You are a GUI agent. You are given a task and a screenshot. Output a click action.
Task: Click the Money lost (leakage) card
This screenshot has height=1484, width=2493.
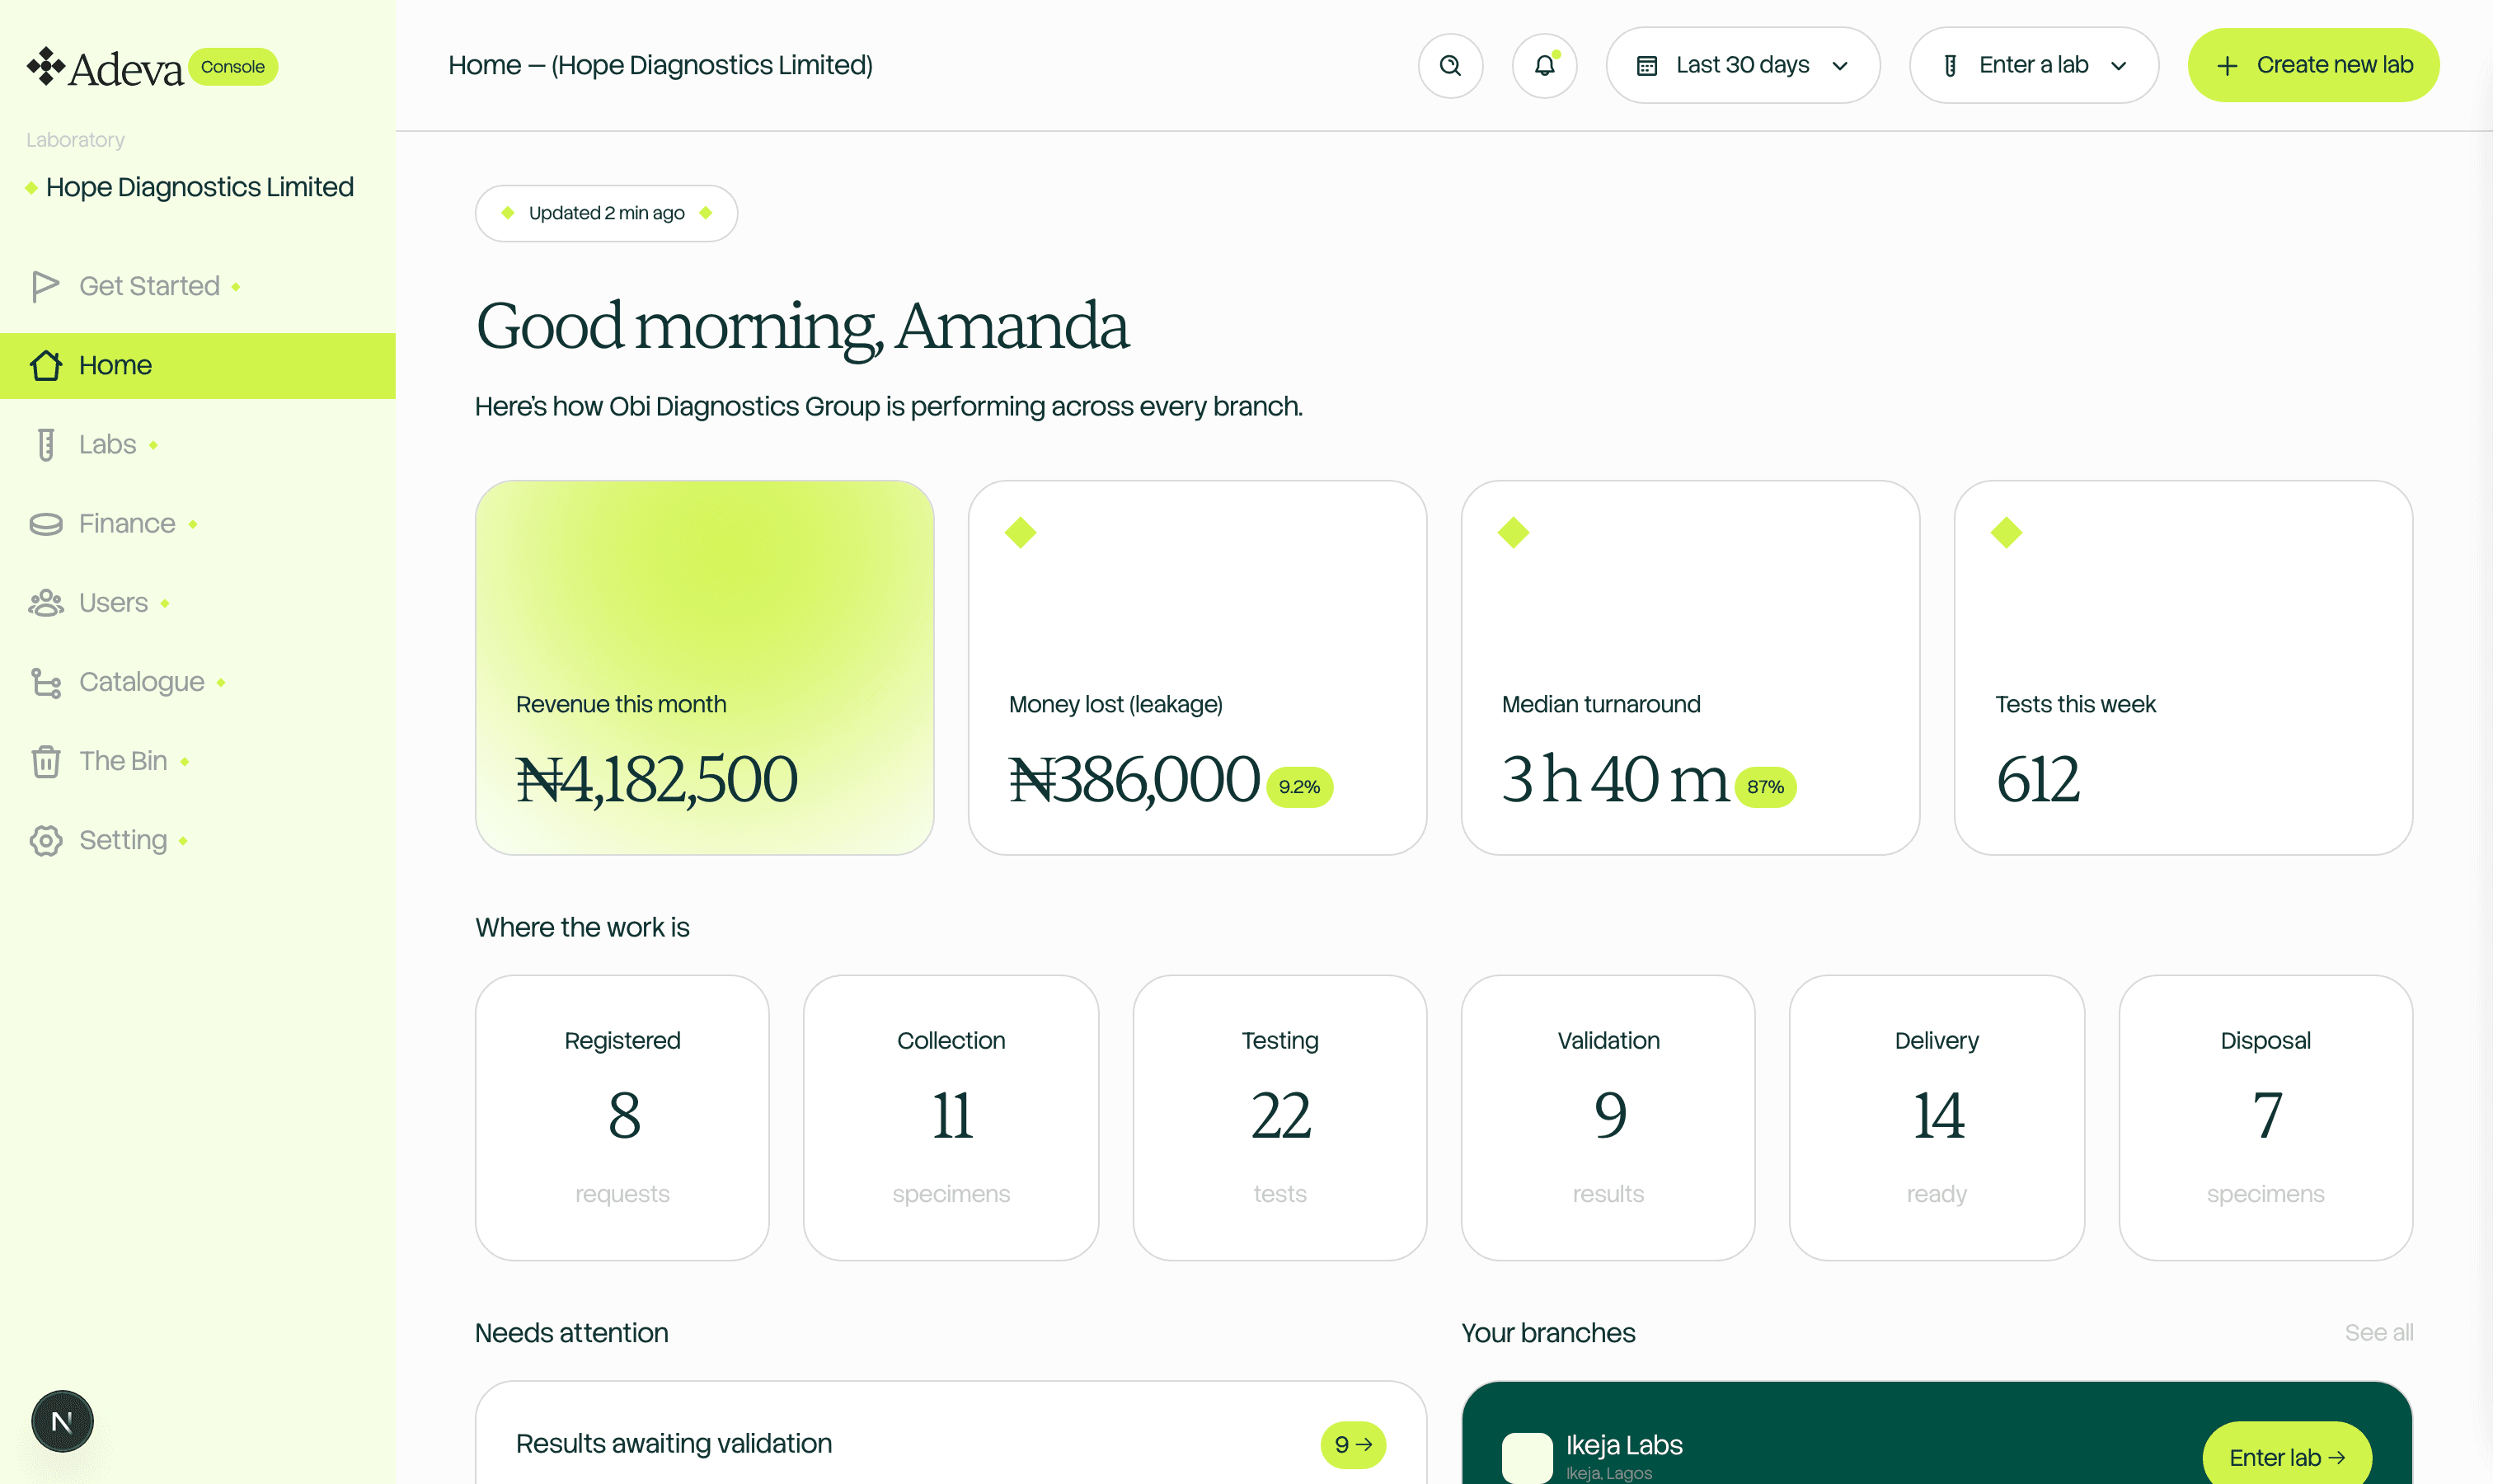[1197, 667]
